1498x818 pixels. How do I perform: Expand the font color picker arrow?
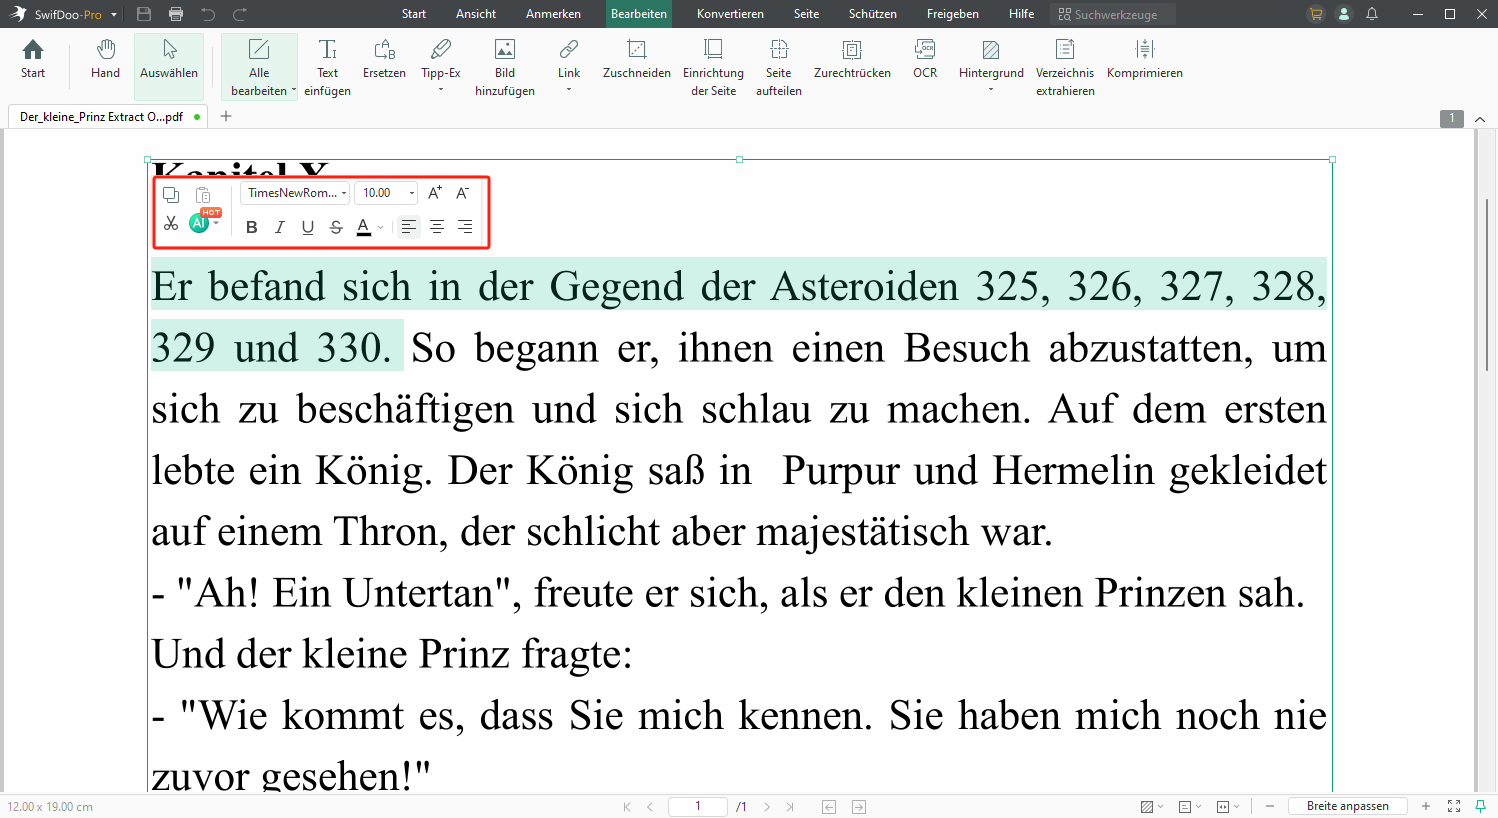click(x=381, y=228)
